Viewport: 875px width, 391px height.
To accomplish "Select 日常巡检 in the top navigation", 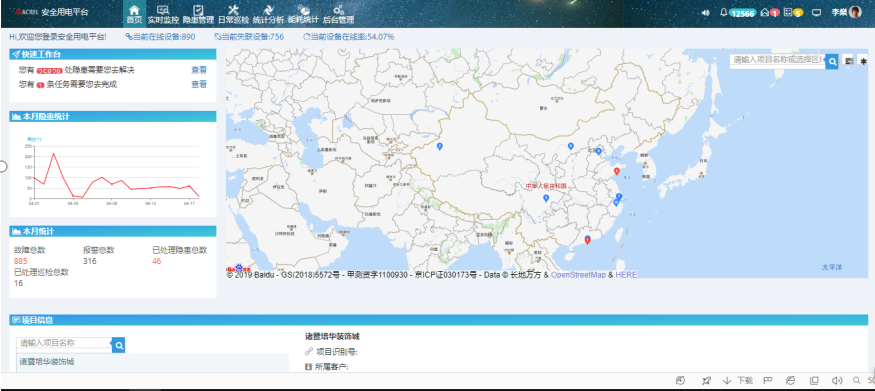I will coord(233,14).
